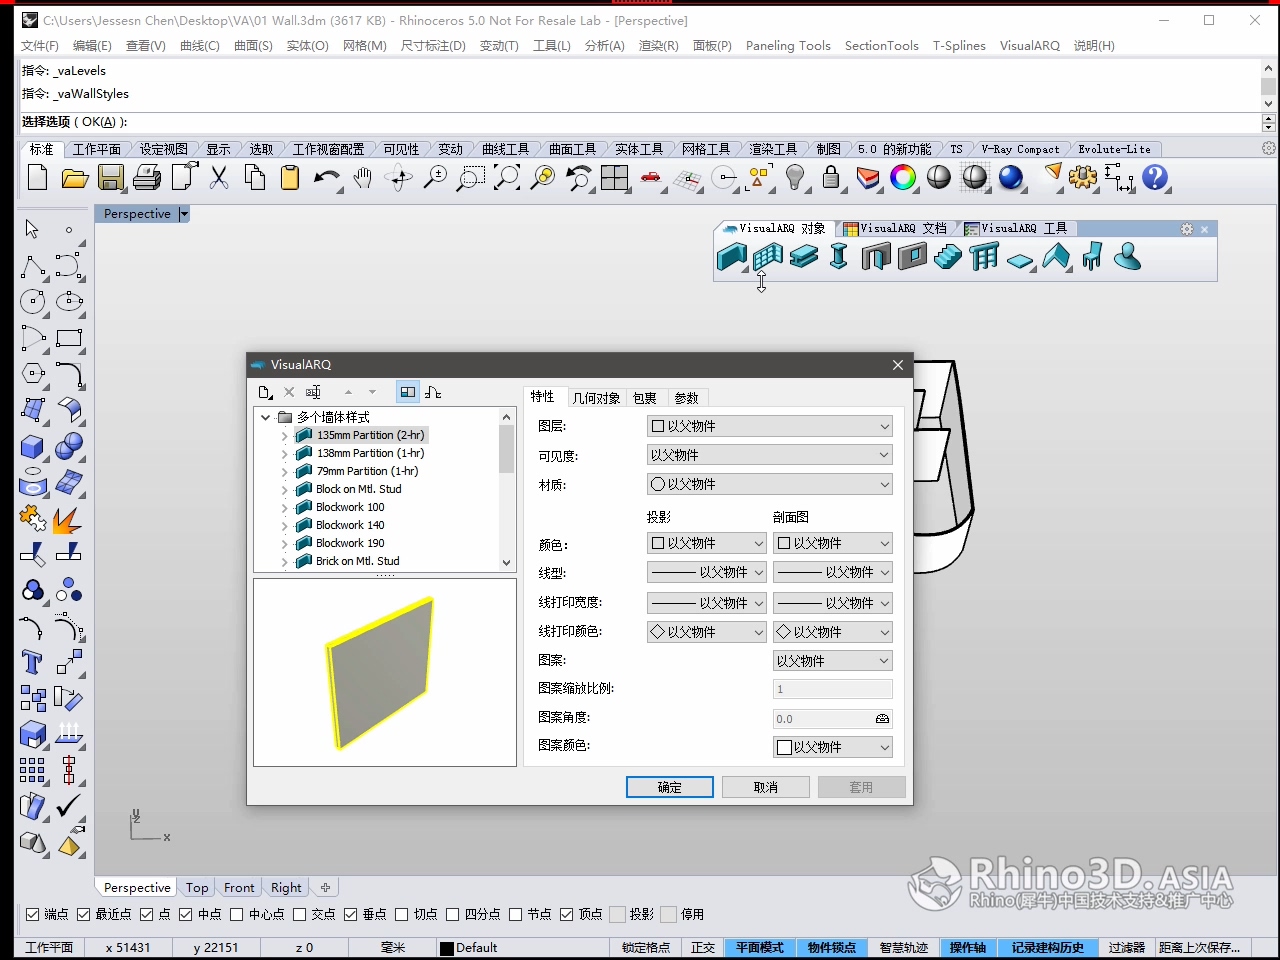Click the VisualARQ Roof tool icon
The image size is (1280, 960).
(1056, 257)
